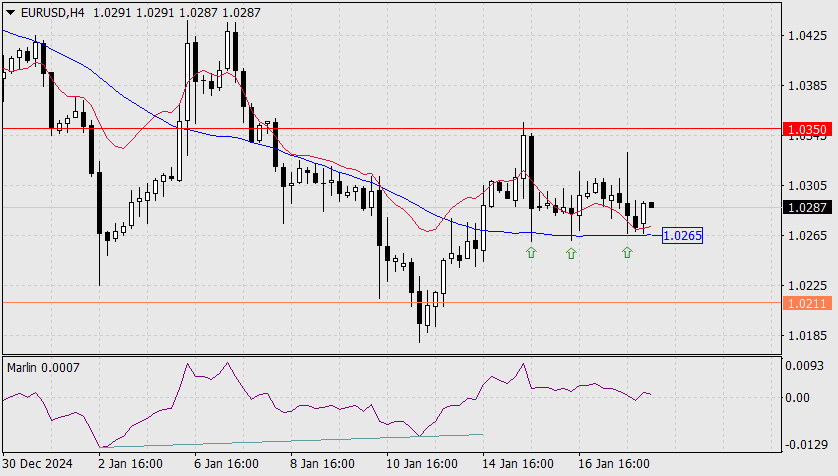This screenshot has height=476, width=838.
Task: Select the black 1.0287 current price label
Action: pos(807,207)
